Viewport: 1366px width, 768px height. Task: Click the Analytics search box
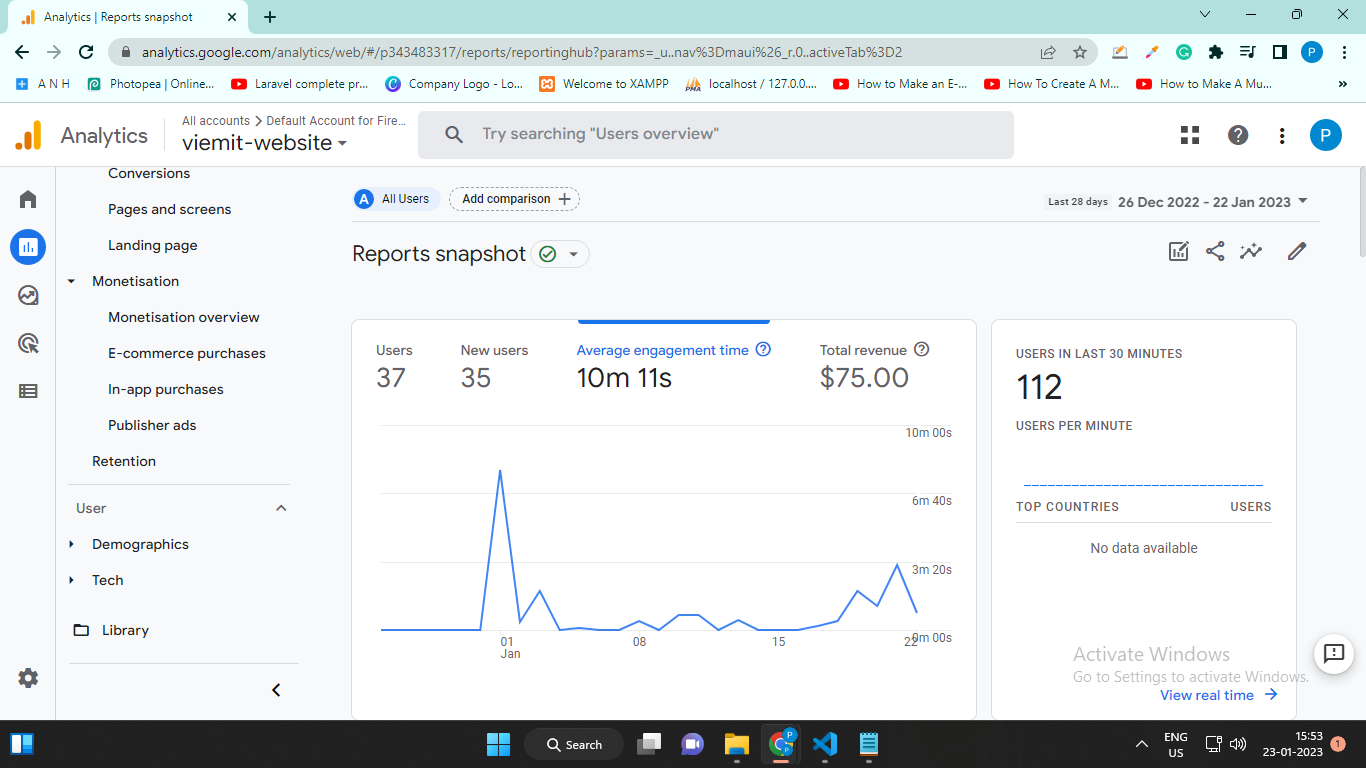click(x=716, y=134)
